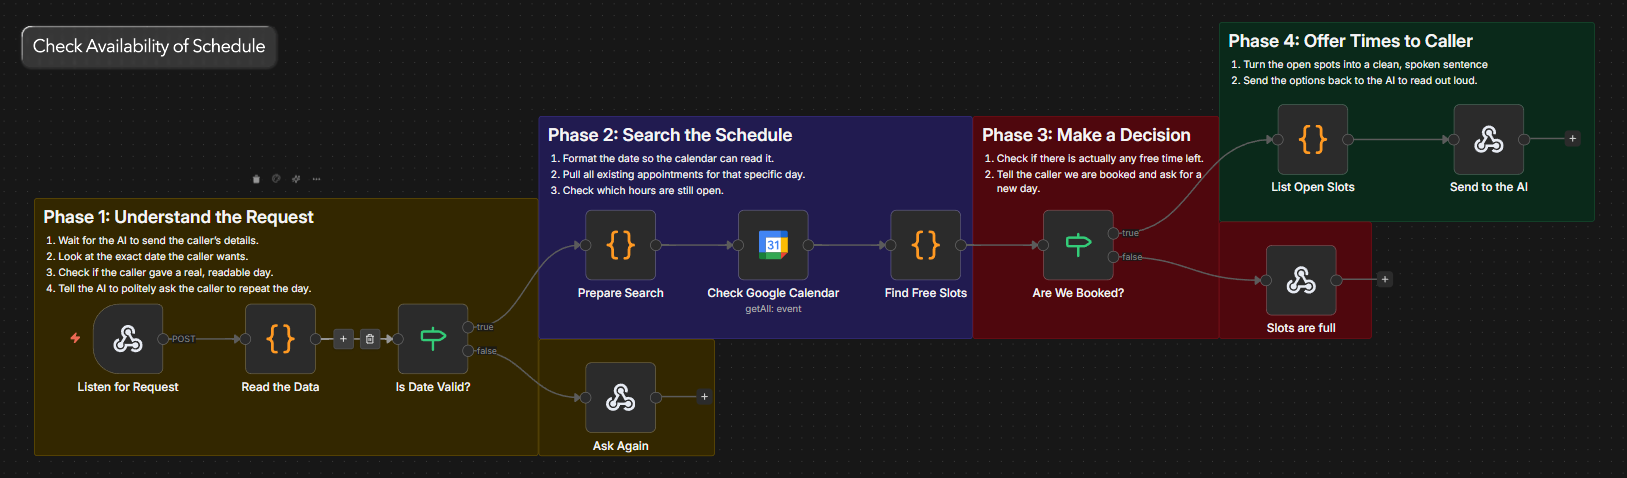The image size is (1627, 478).
Task: Select the Listen for Request webhook node
Action: (128, 339)
